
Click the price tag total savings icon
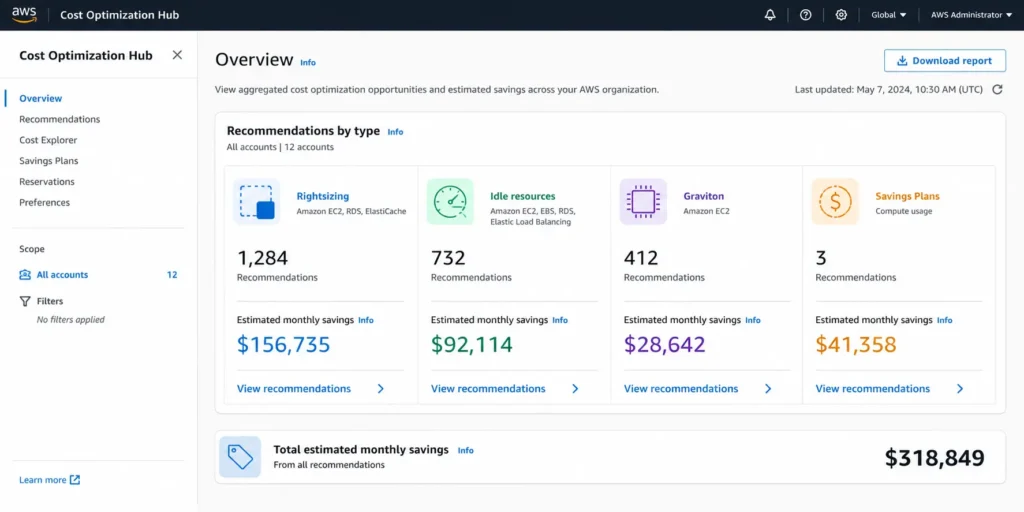coord(240,456)
